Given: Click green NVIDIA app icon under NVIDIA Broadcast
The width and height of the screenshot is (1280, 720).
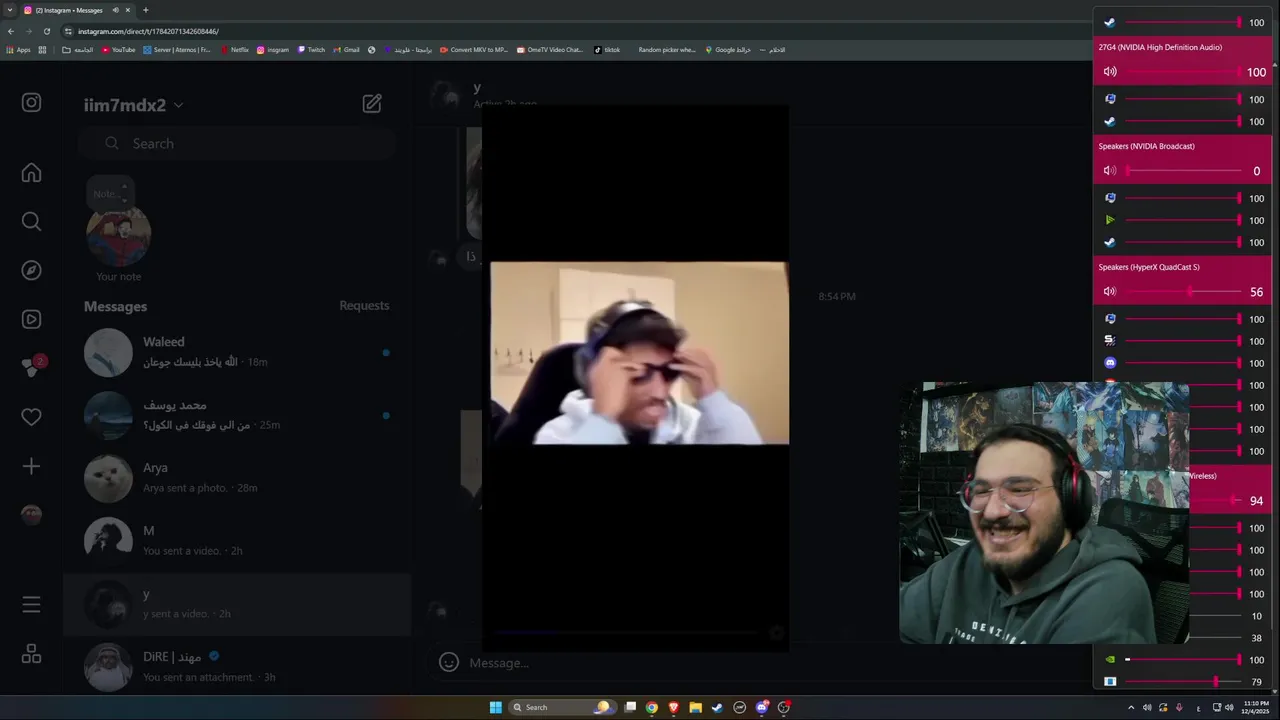Looking at the screenshot, I should coord(1110,220).
